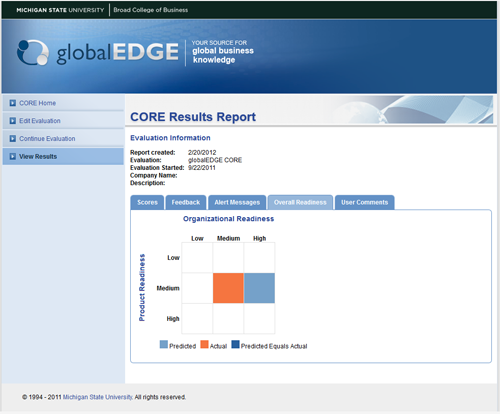The width and height of the screenshot is (500, 414).
Task: Click the arrow icon beside View Results
Action: click(13, 156)
